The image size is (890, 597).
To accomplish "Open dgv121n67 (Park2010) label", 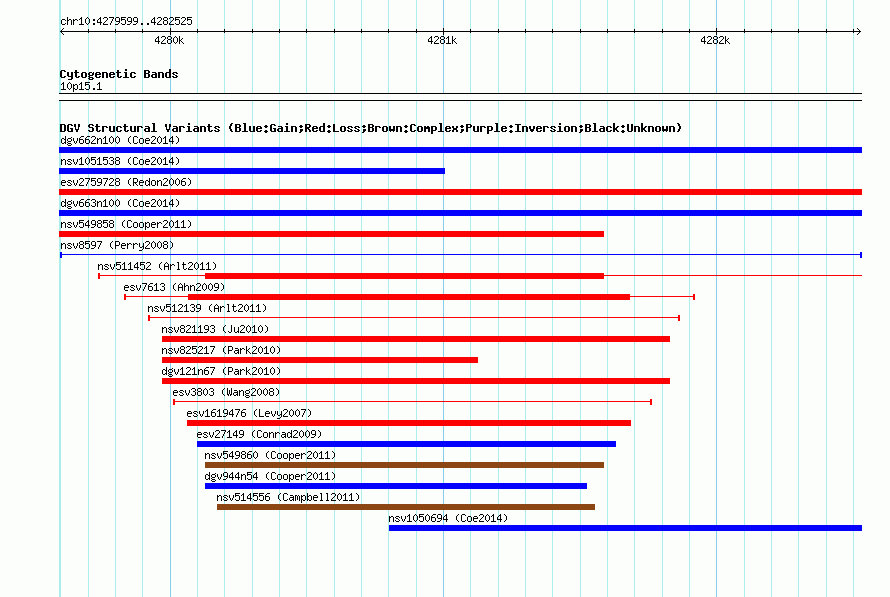I will click(x=221, y=371).
